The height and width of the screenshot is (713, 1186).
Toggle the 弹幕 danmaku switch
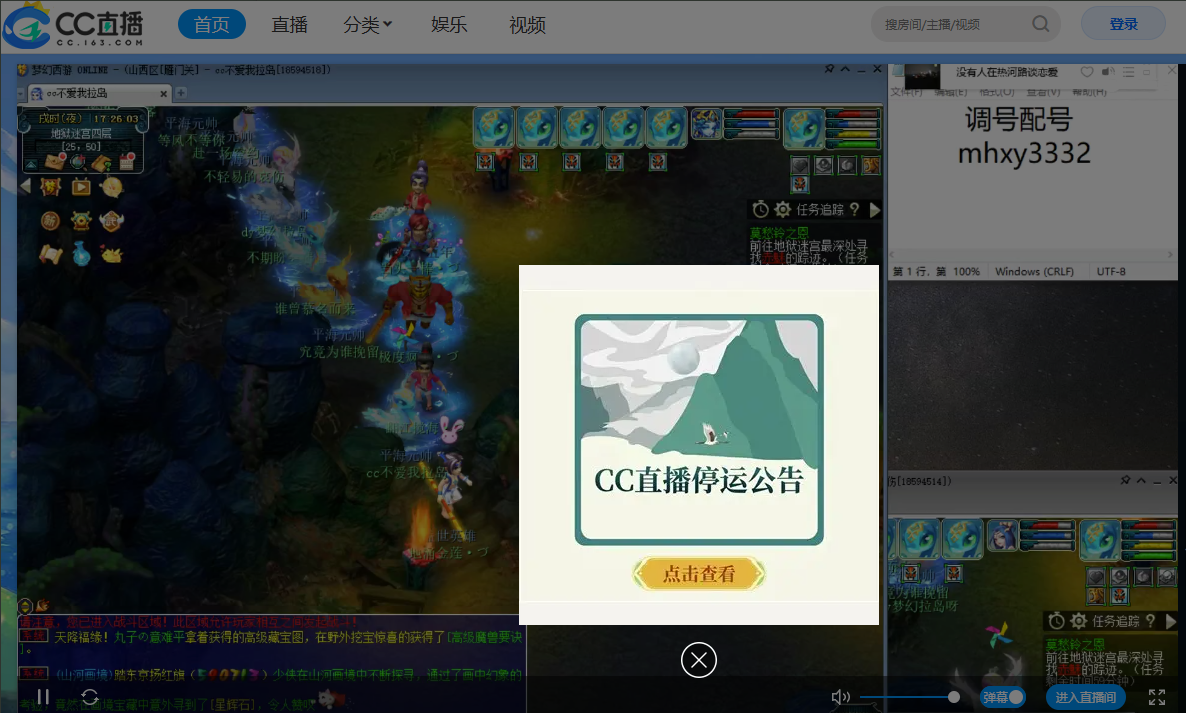[x=1003, y=696]
